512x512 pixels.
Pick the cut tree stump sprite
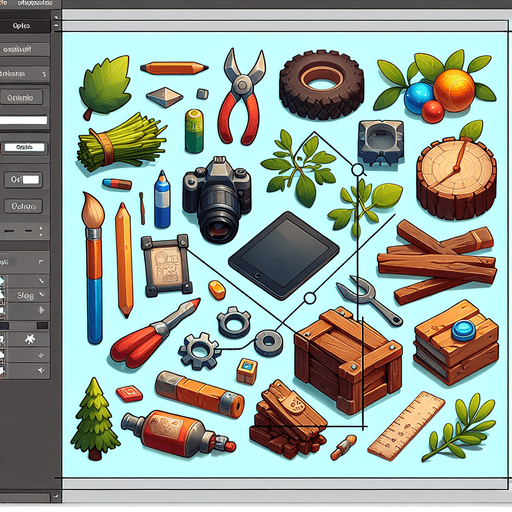click(456, 178)
